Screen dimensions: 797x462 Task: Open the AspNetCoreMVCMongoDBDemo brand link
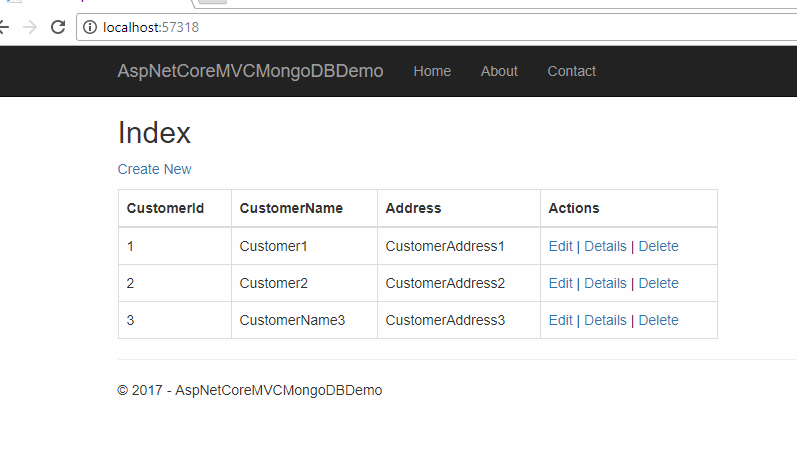(x=250, y=71)
